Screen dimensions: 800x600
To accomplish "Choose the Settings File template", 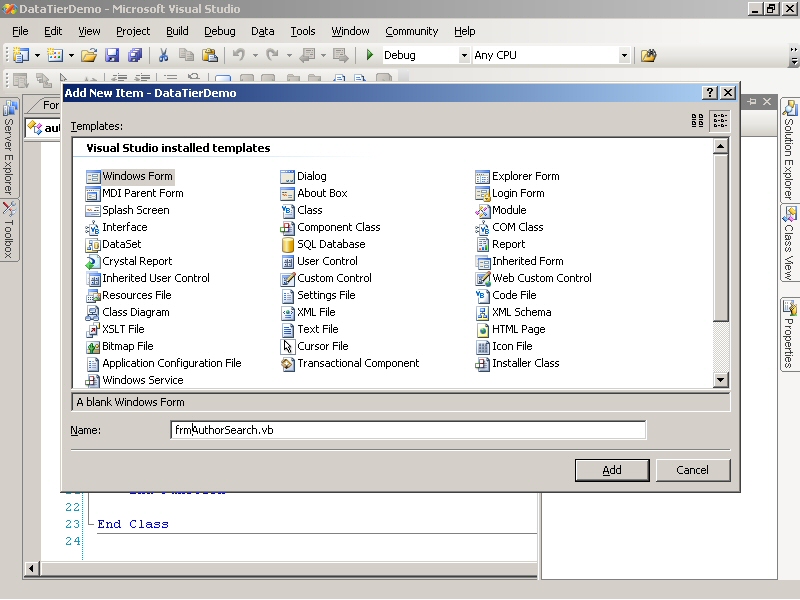I will tap(318, 295).
